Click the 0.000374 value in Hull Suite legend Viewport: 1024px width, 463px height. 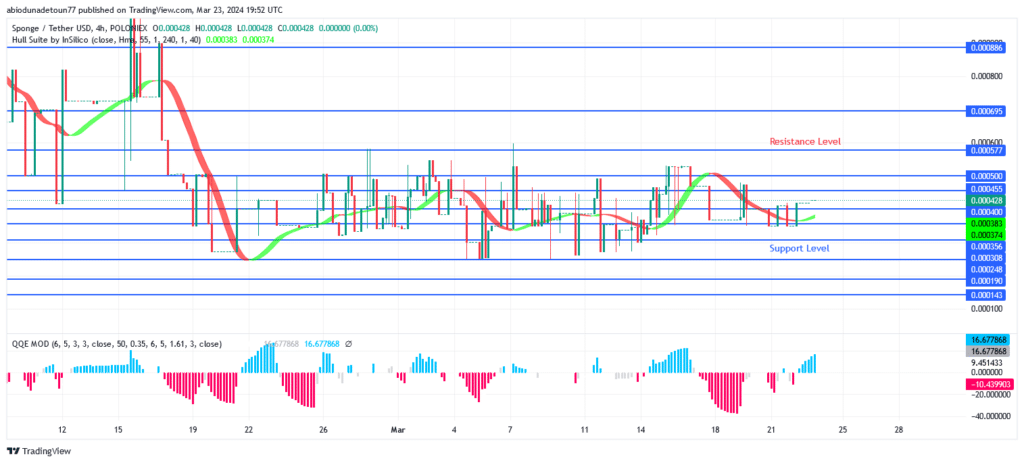click(x=258, y=40)
